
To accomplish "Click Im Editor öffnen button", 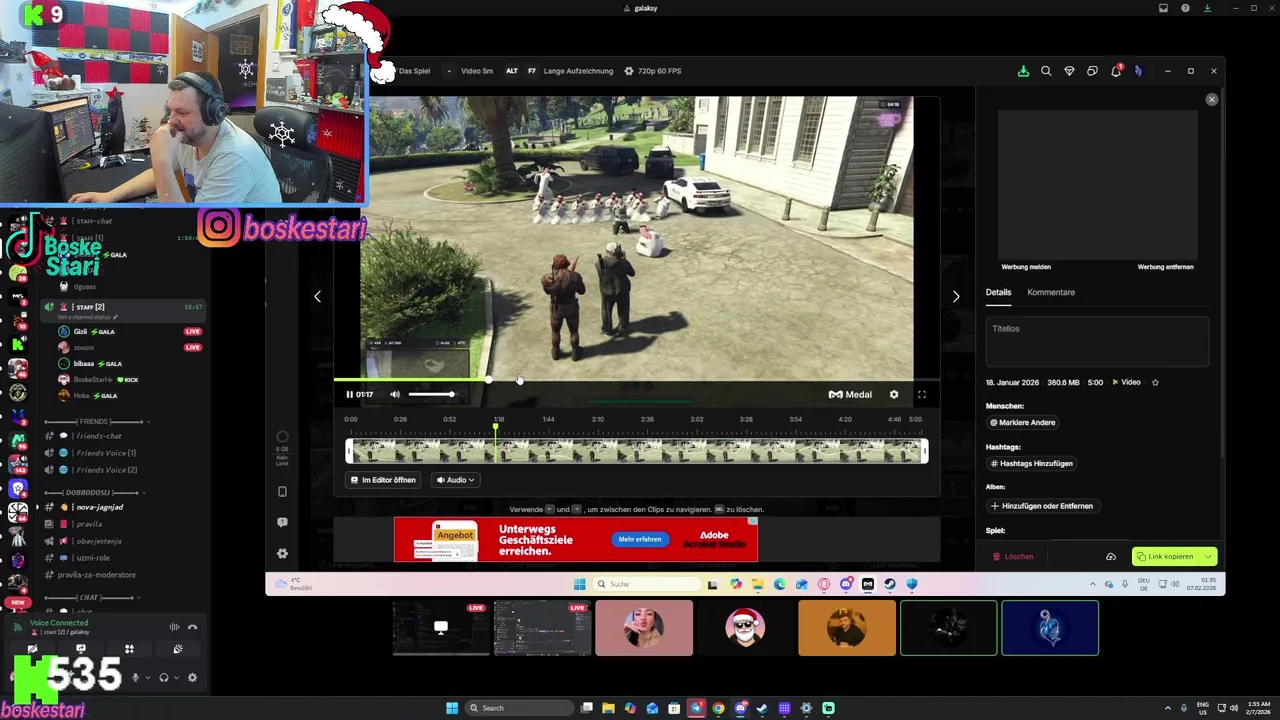I will point(384,480).
